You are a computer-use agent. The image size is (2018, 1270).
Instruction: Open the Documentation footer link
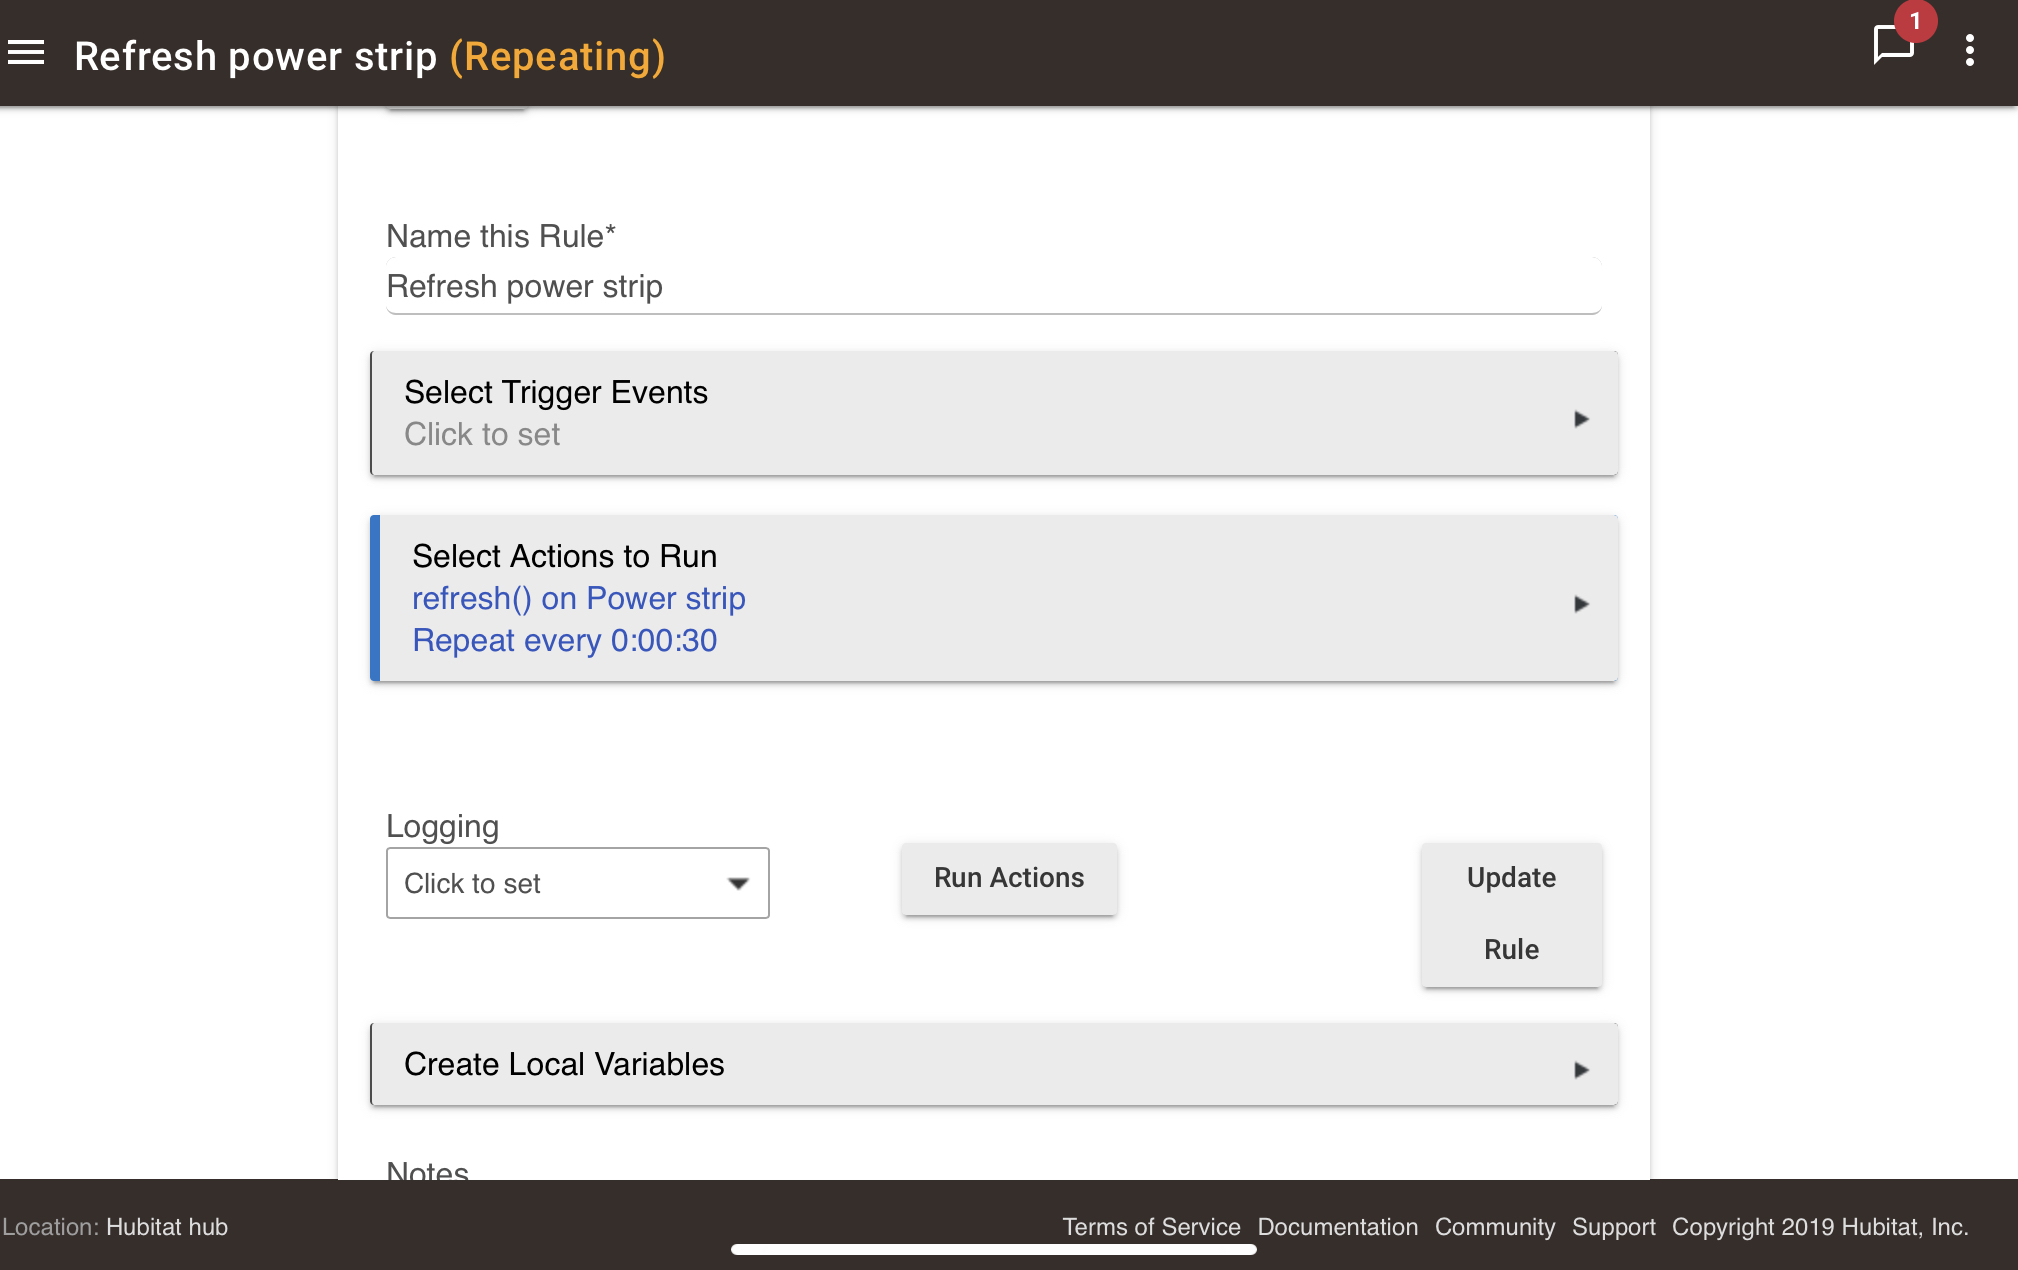(x=1337, y=1227)
